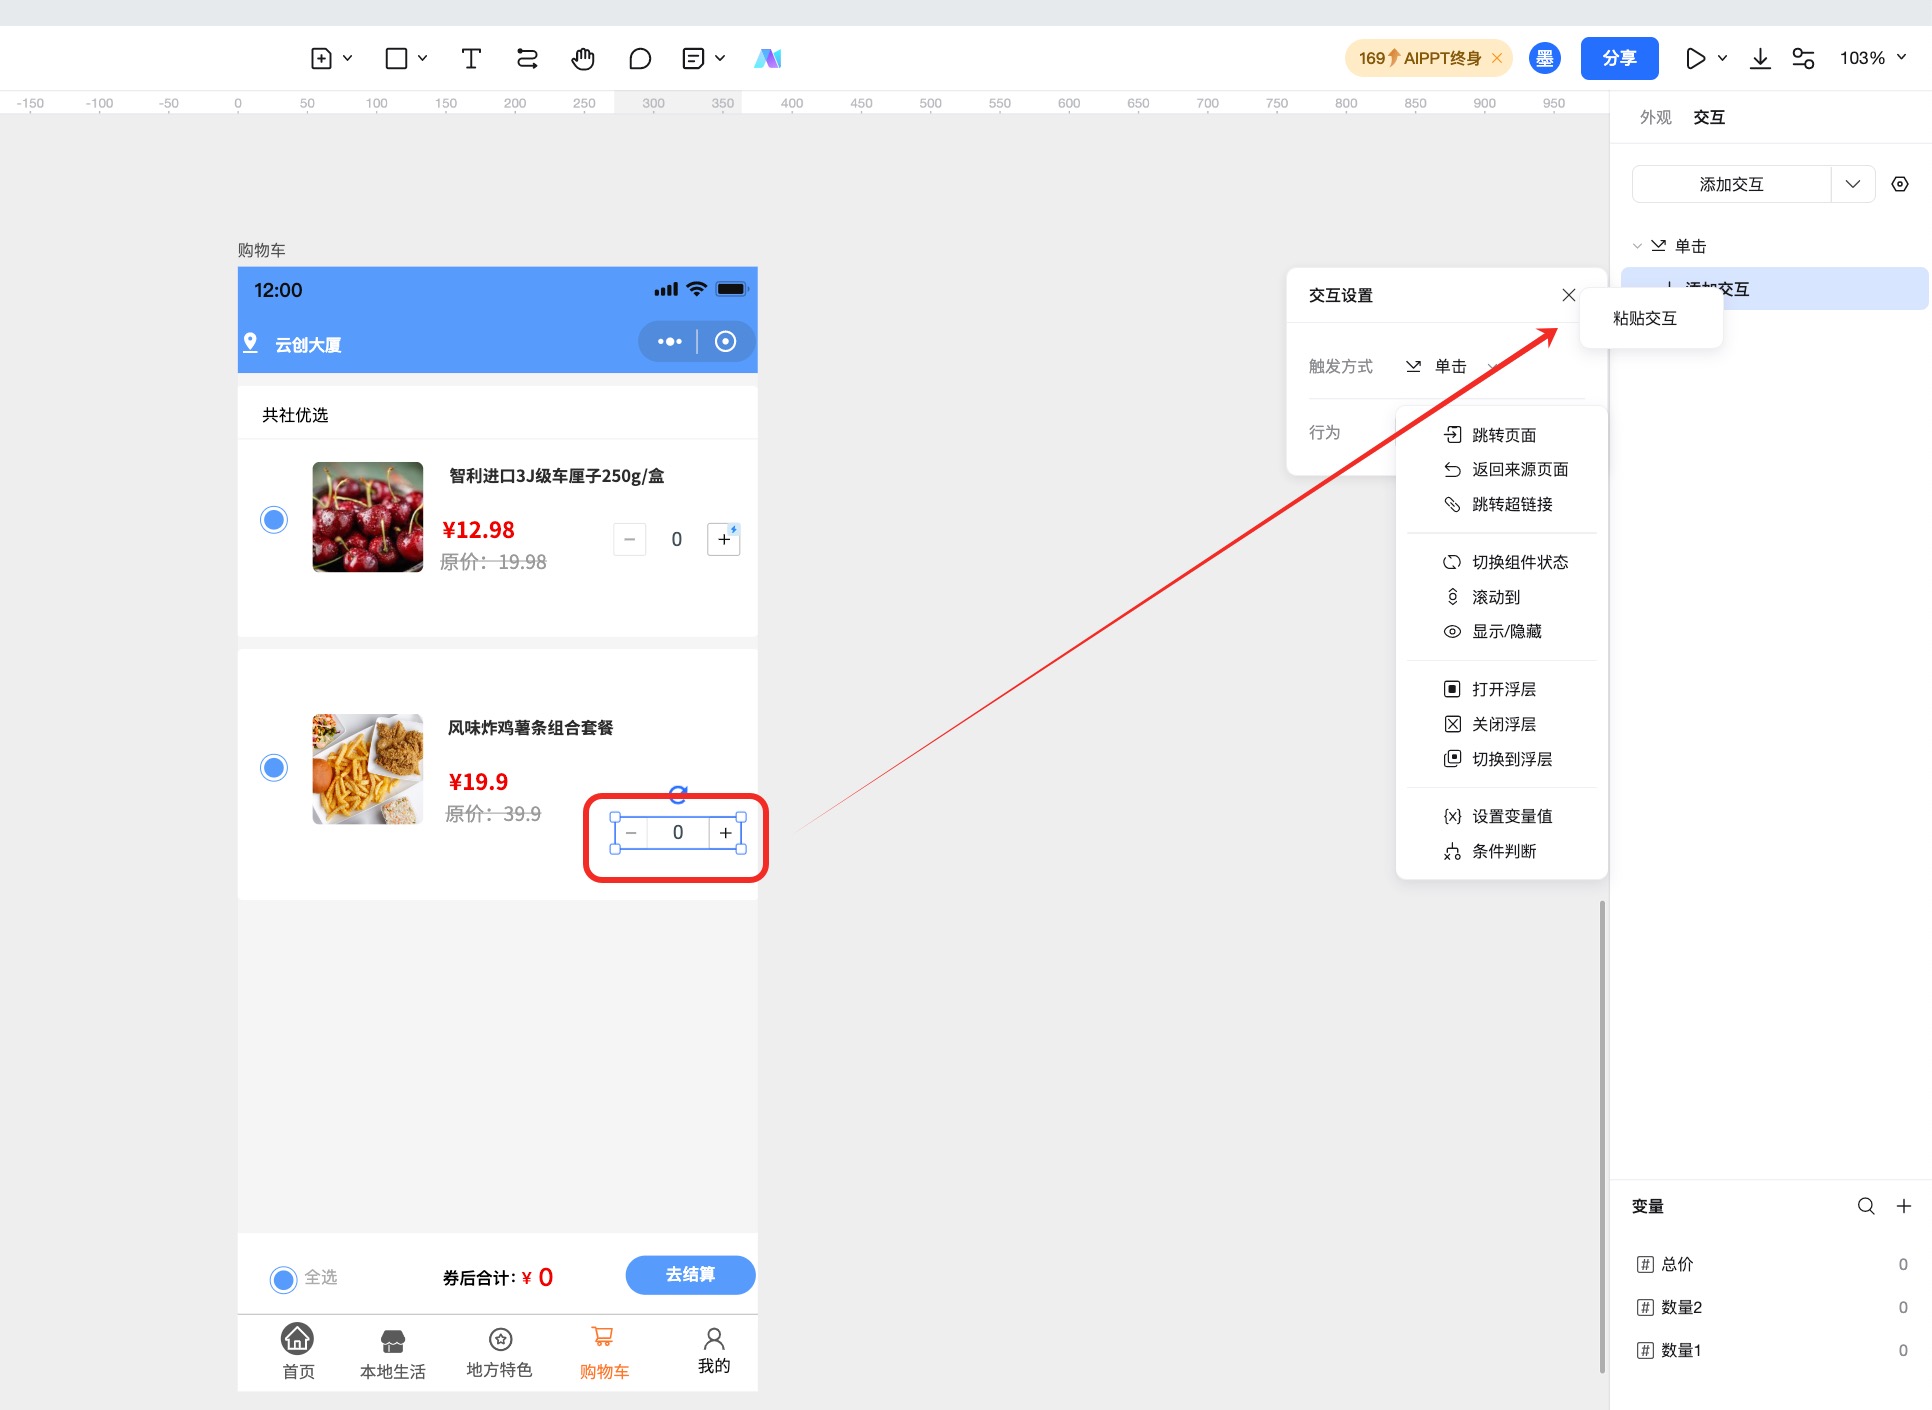1932x1410 pixels.
Task: Close the AIPPT promotion badge
Action: point(1497,58)
